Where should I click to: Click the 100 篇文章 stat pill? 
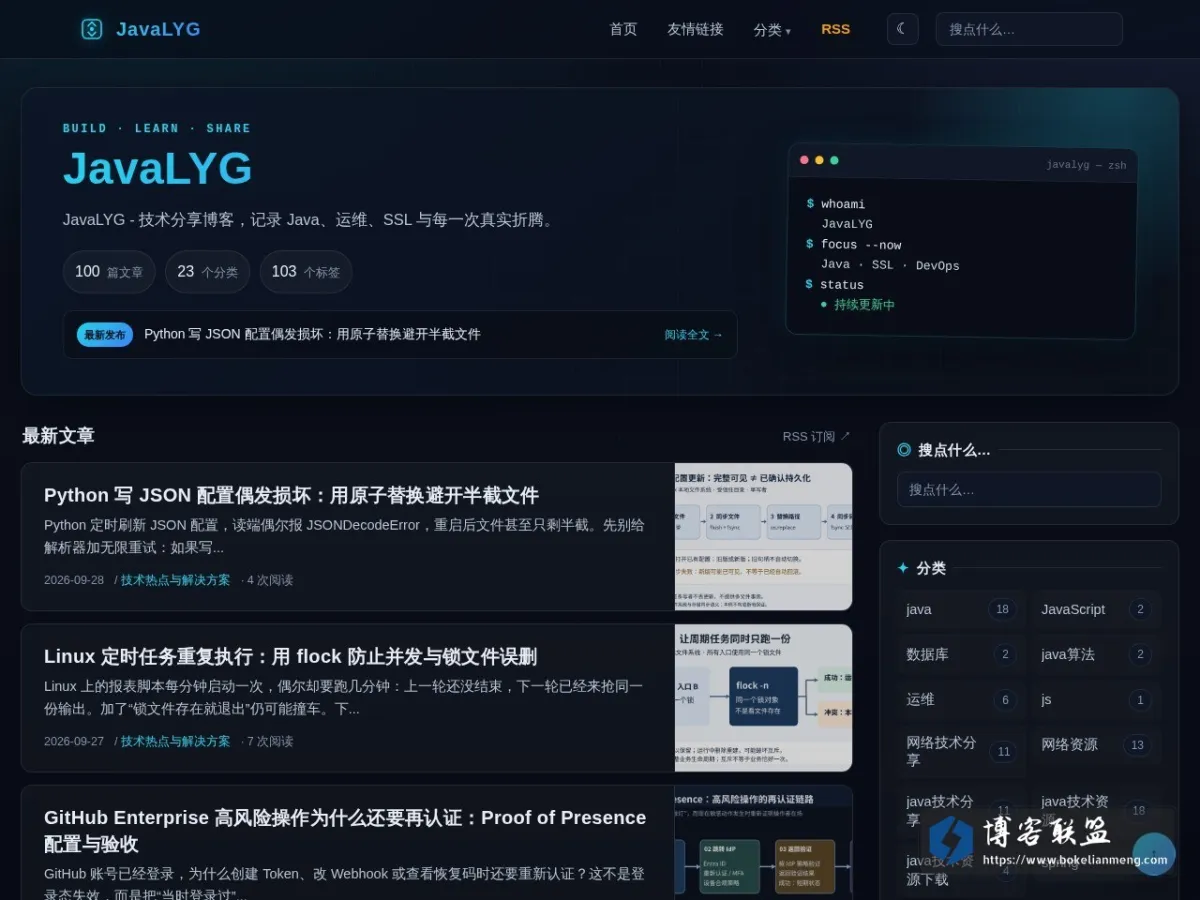[109, 272]
